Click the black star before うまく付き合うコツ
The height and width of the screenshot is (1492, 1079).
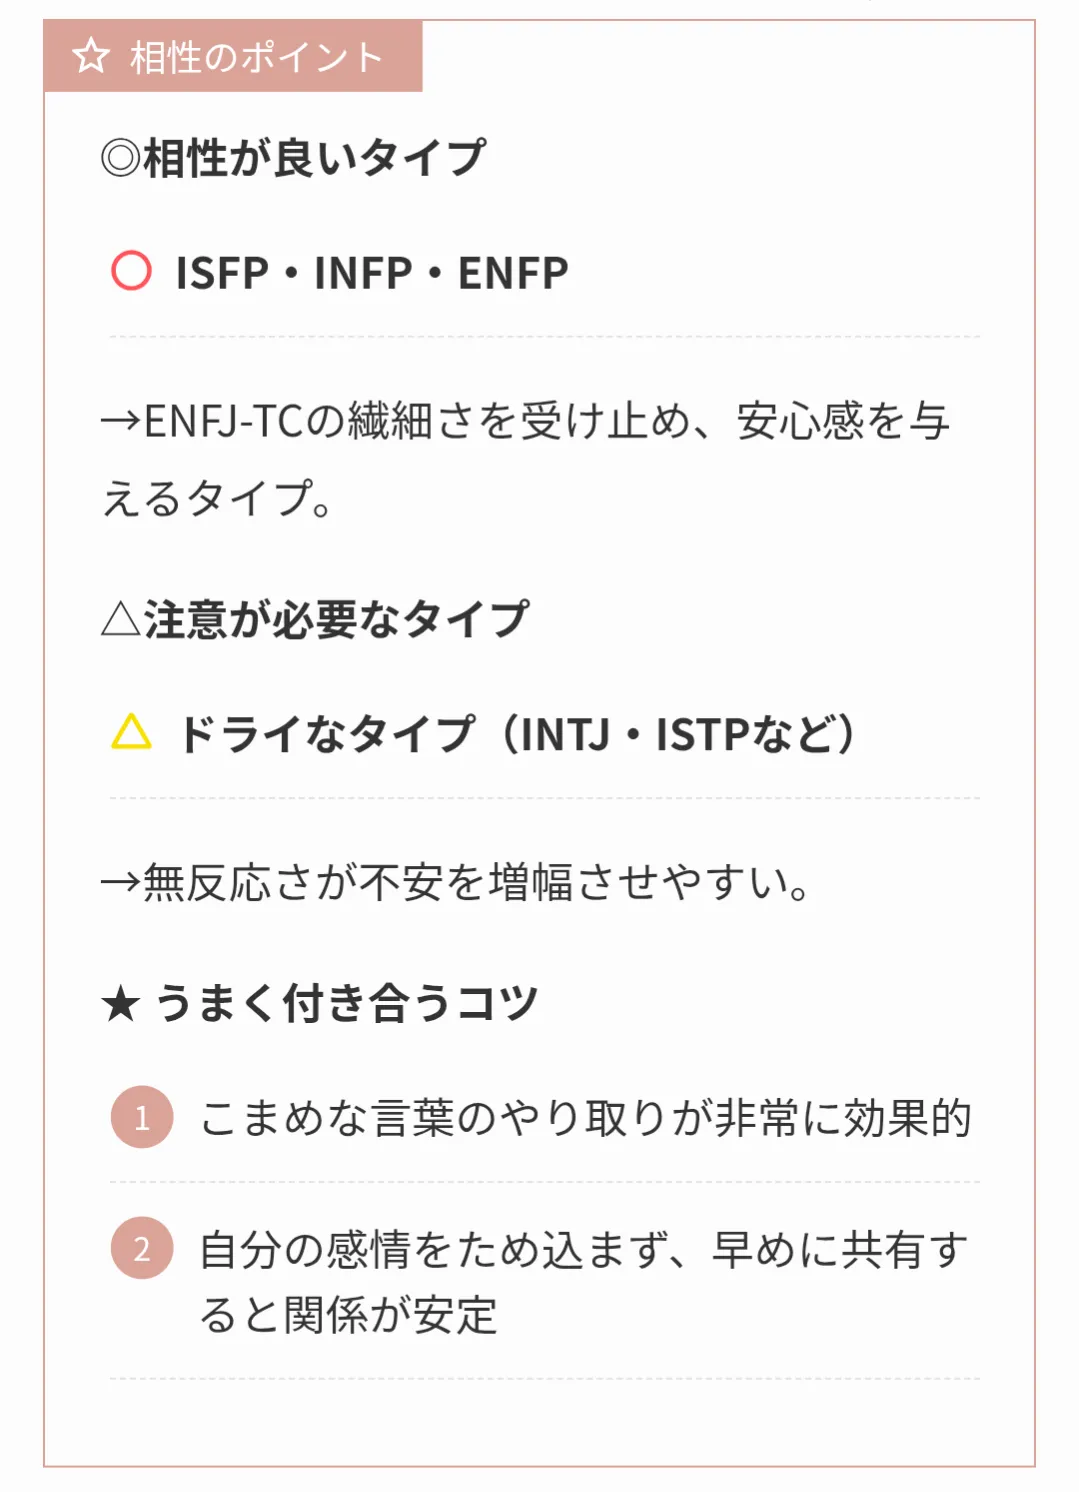(120, 1003)
